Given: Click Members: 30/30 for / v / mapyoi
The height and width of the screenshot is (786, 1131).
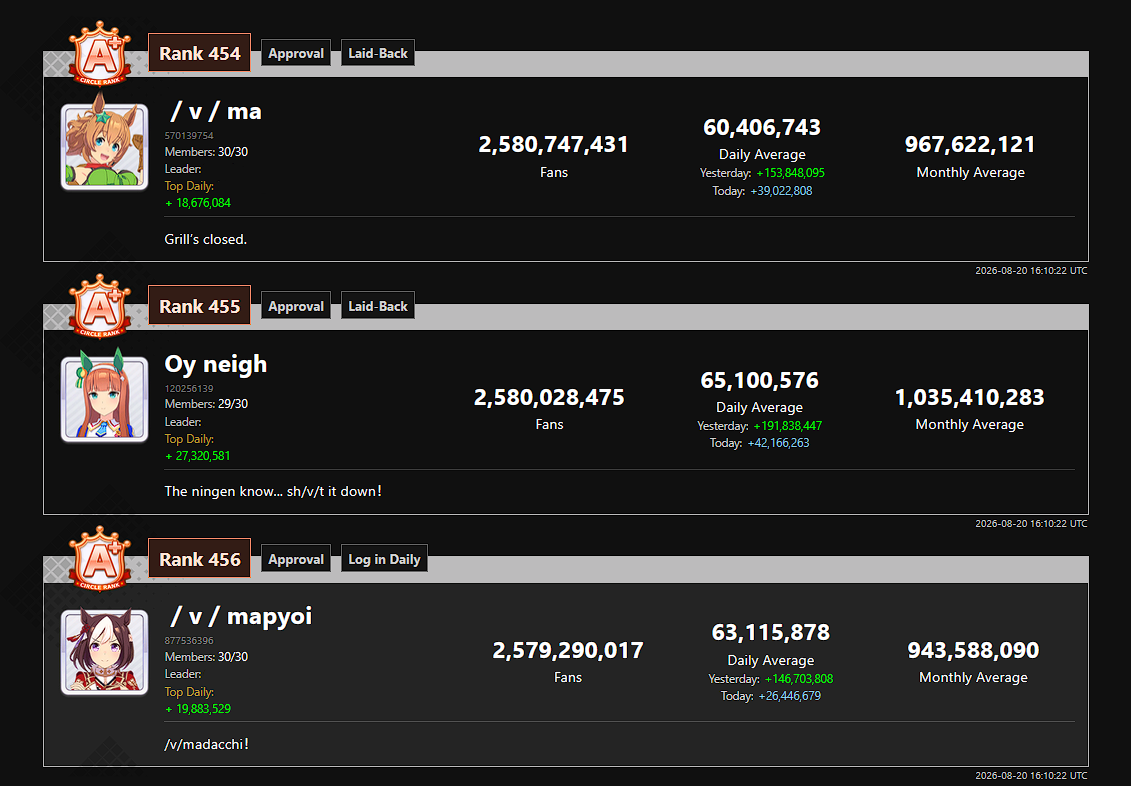Looking at the screenshot, I should tap(206, 657).
